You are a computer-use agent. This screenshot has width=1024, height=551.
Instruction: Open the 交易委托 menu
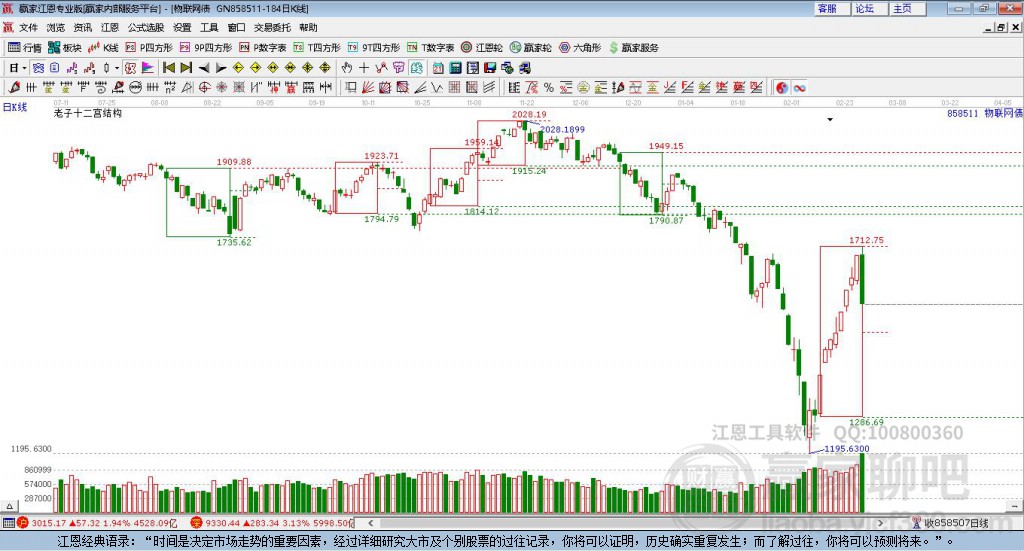coord(272,27)
